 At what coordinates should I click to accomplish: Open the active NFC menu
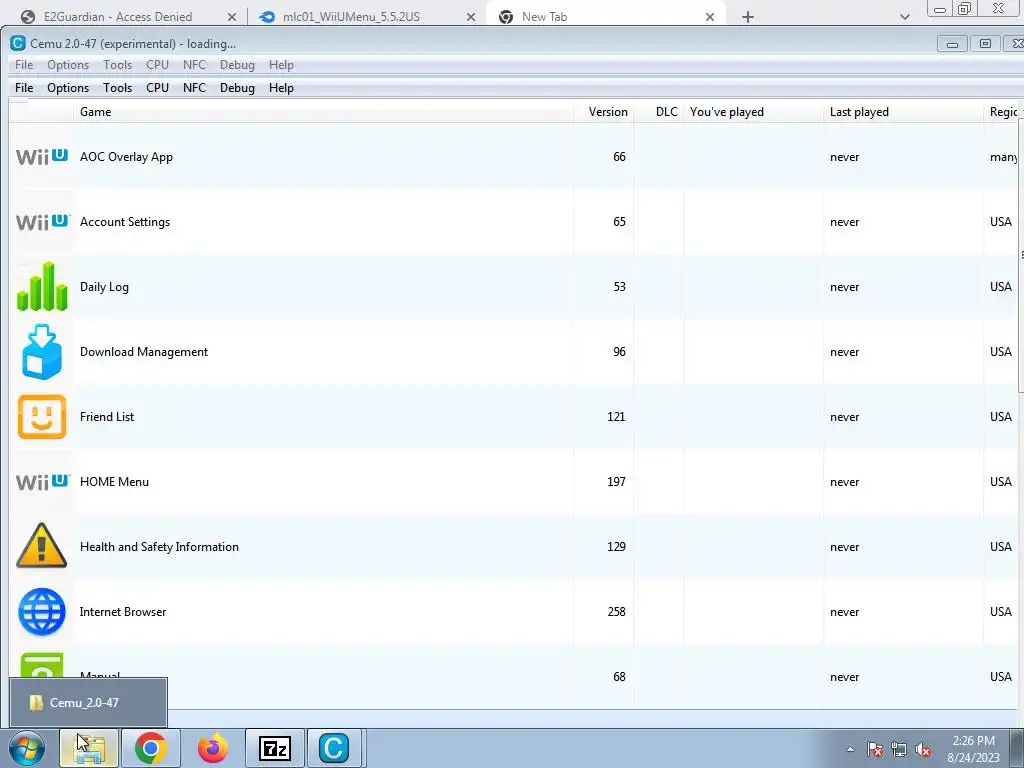pos(195,88)
